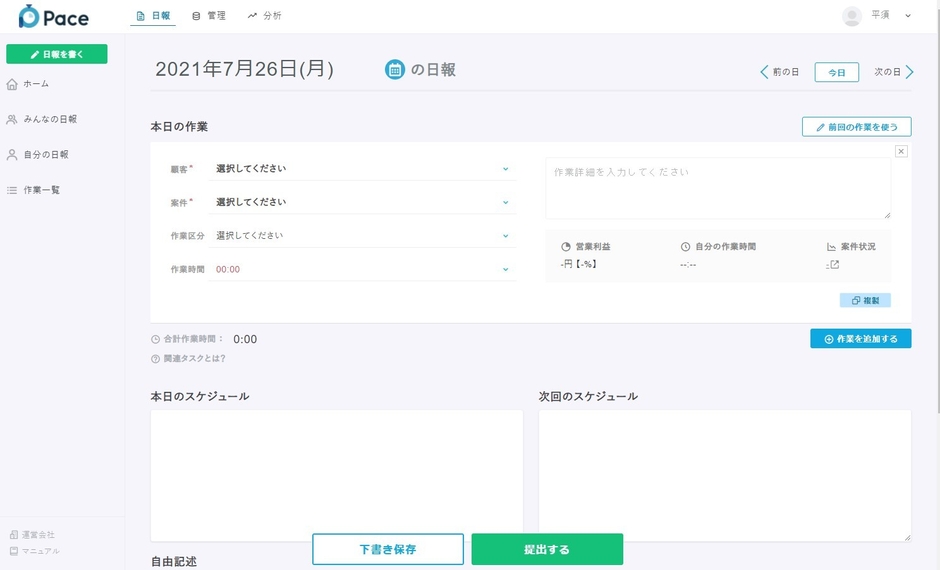
Task: Open the 分析 tab
Action: pyautogui.click(x=264, y=16)
